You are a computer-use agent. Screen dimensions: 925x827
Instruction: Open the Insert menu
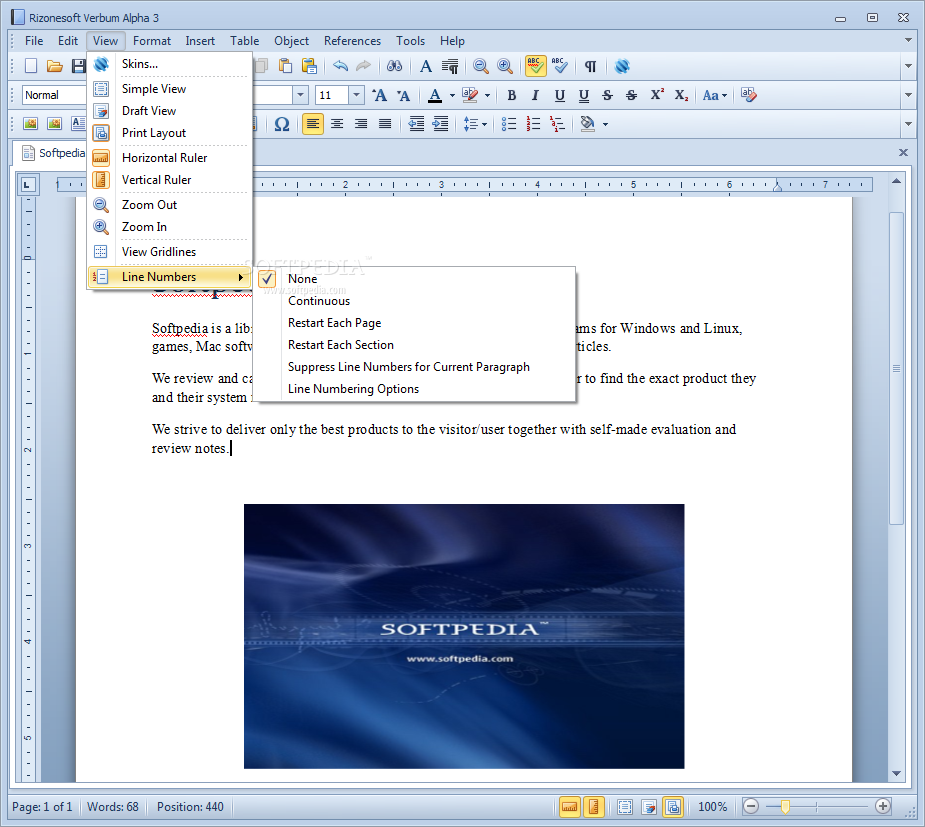click(200, 41)
